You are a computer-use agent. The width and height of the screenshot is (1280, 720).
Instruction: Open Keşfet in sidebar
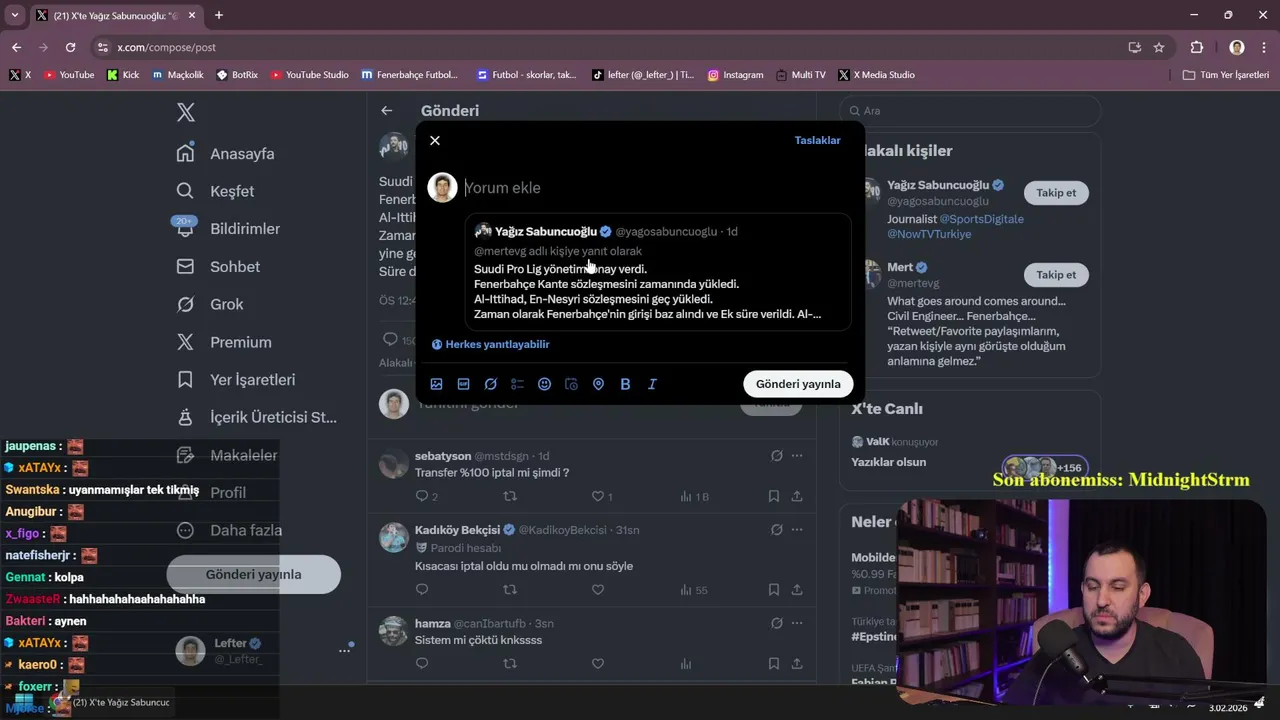coord(216,191)
